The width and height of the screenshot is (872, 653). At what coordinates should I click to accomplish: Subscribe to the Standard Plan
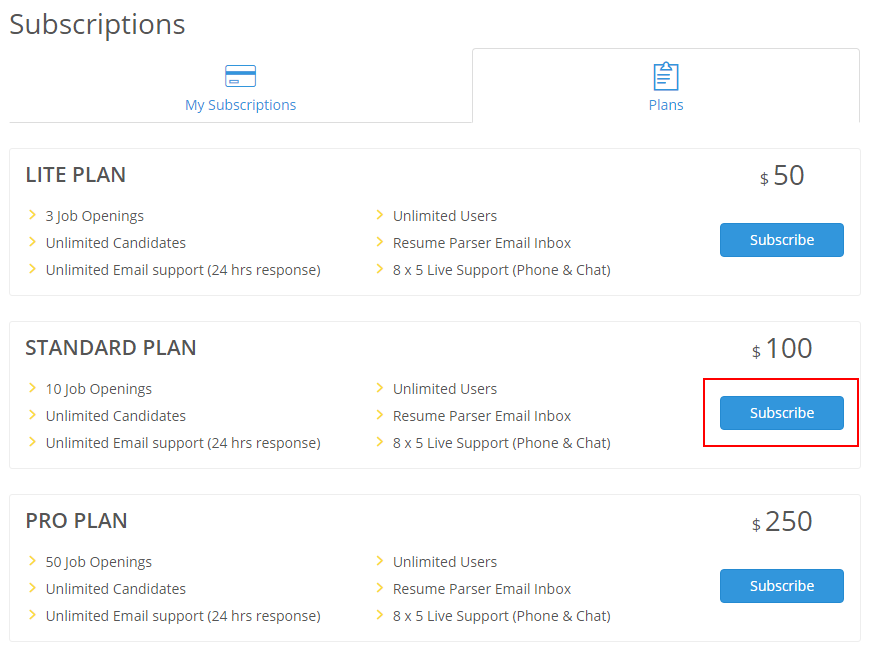781,413
